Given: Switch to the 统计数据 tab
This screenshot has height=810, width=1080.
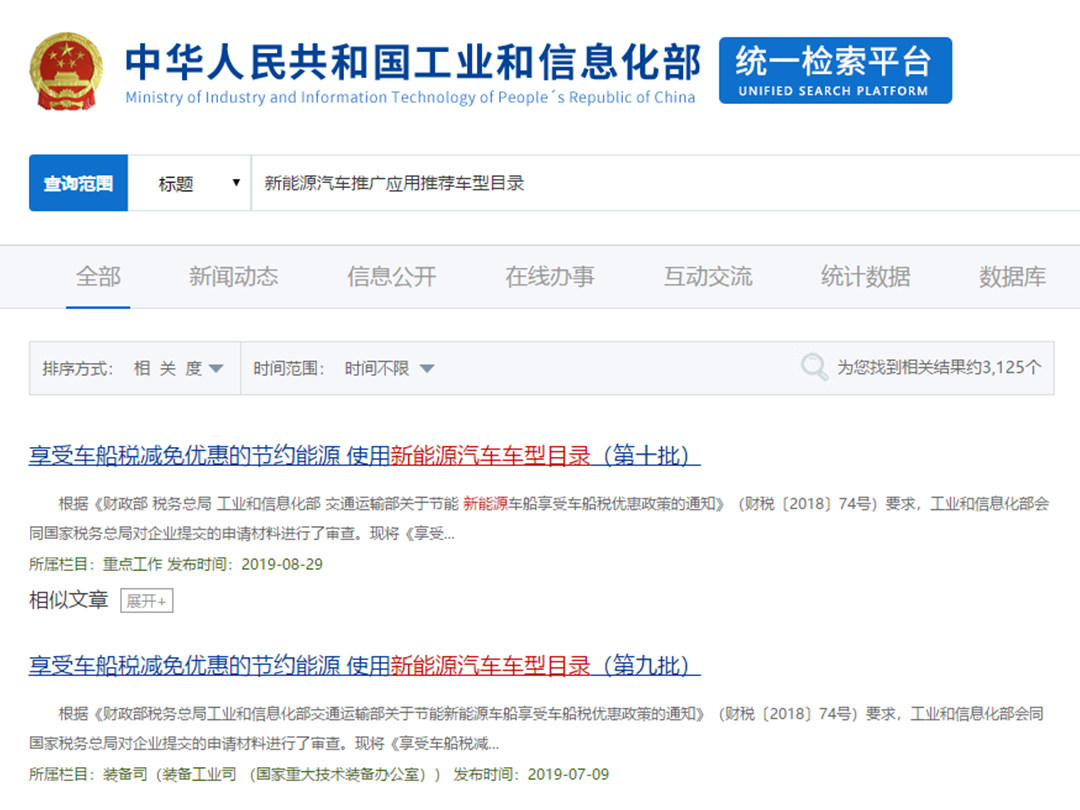Looking at the screenshot, I should coord(865,277).
